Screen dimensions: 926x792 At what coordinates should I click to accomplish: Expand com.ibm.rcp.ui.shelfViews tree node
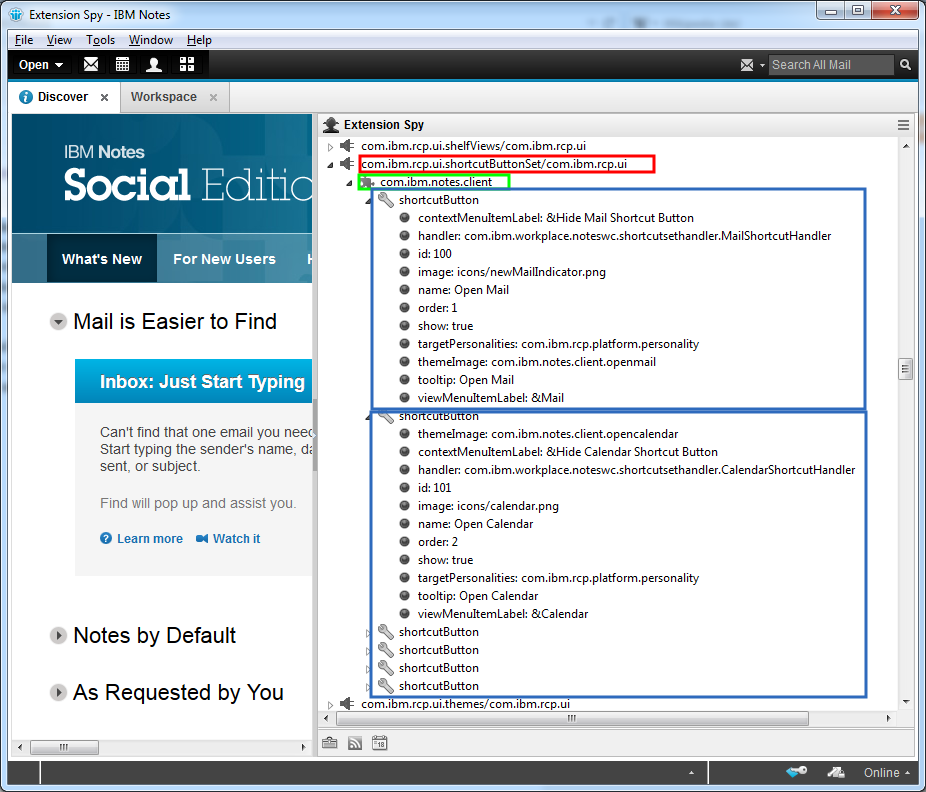coord(332,147)
